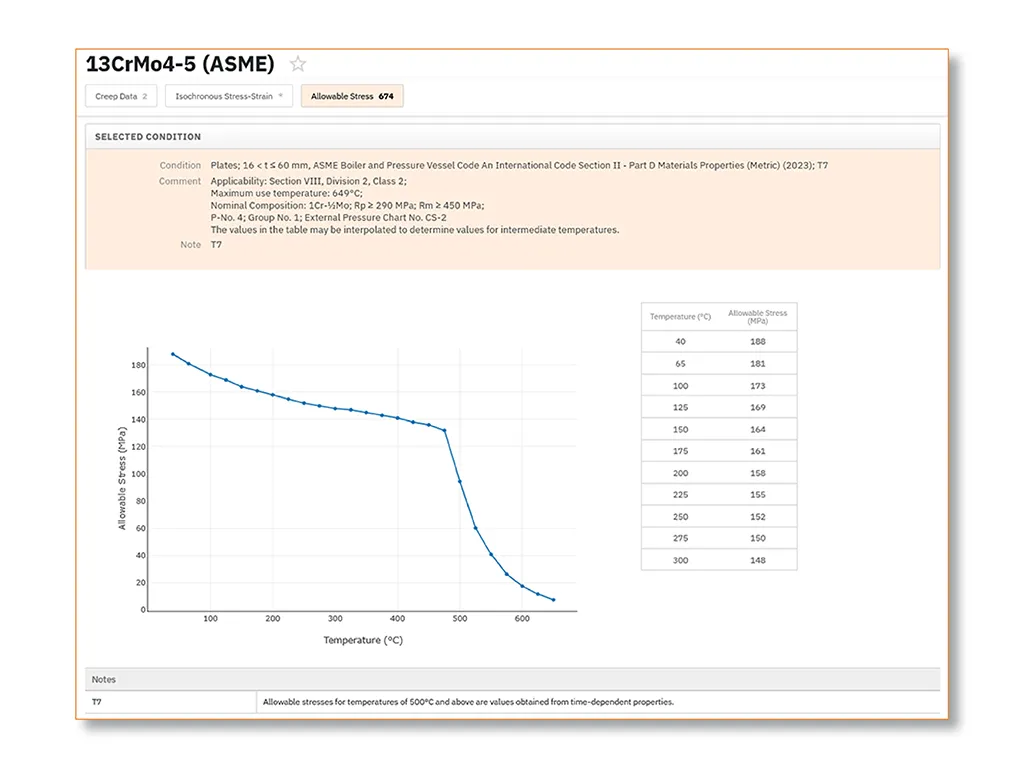Select the table row for 40 °C
The image size is (1024, 768).
[718, 341]
